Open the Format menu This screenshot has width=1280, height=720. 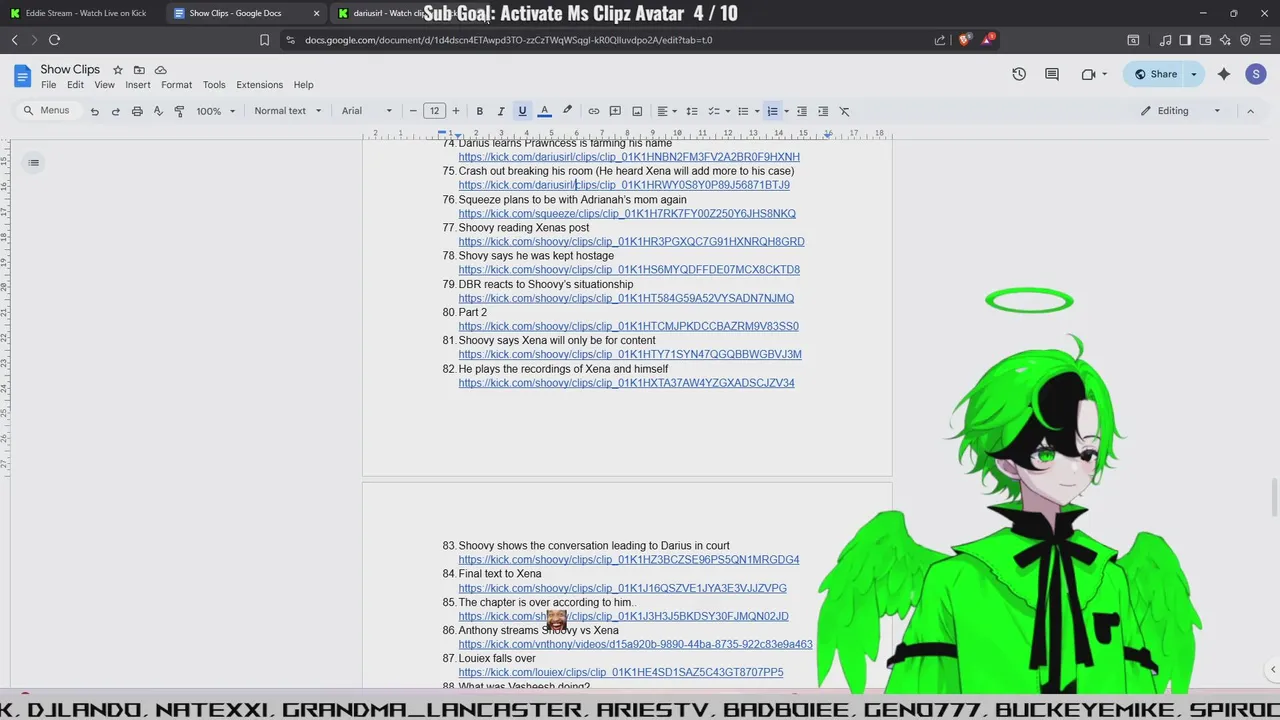176,85
